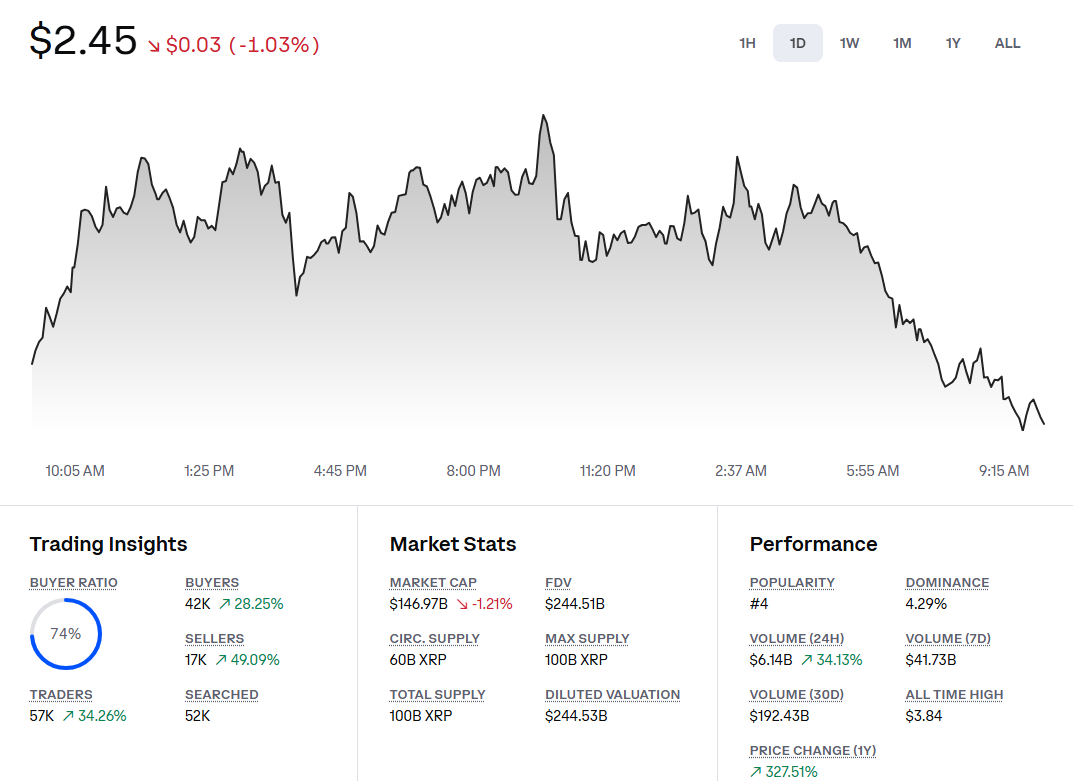Open the DILUTED VALUATION link
The height and width of the screenshot is (781, 1073).
[x=612, y=694]
